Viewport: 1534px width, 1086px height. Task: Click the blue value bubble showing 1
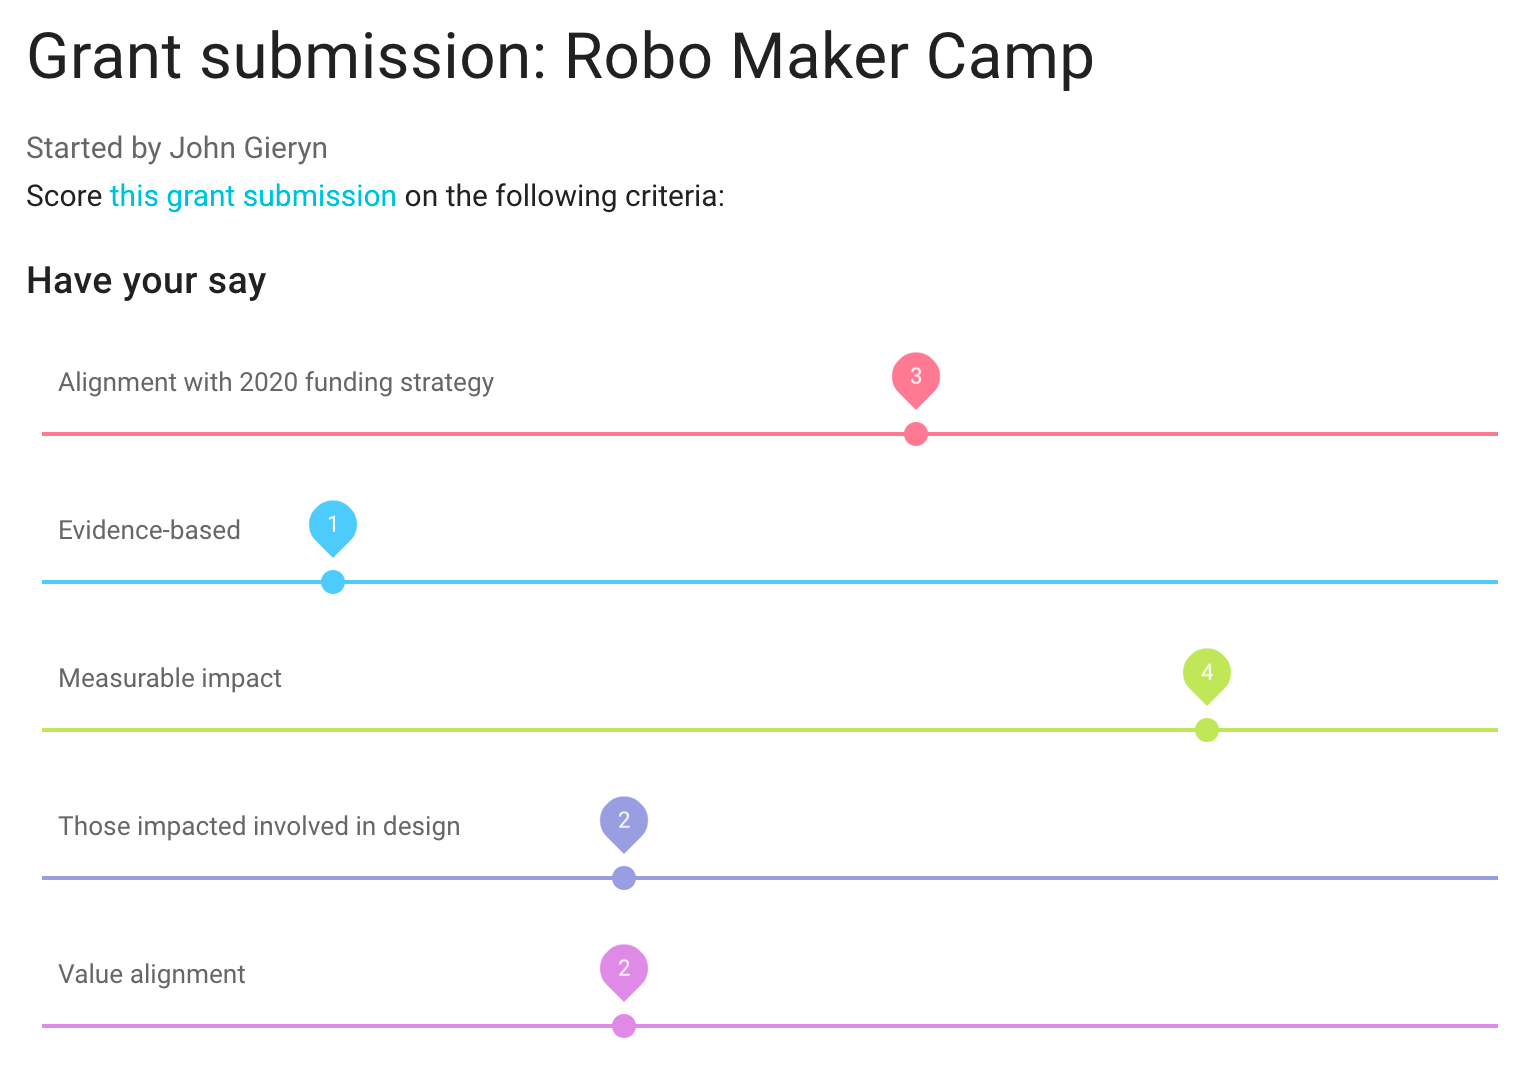333,528
